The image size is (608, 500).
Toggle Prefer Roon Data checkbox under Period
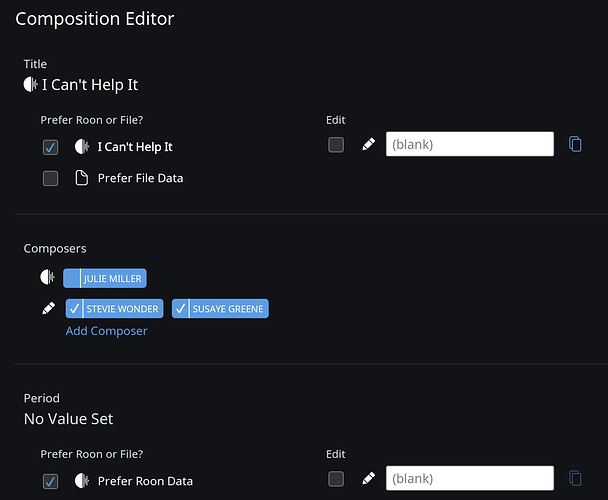point(50,481)
